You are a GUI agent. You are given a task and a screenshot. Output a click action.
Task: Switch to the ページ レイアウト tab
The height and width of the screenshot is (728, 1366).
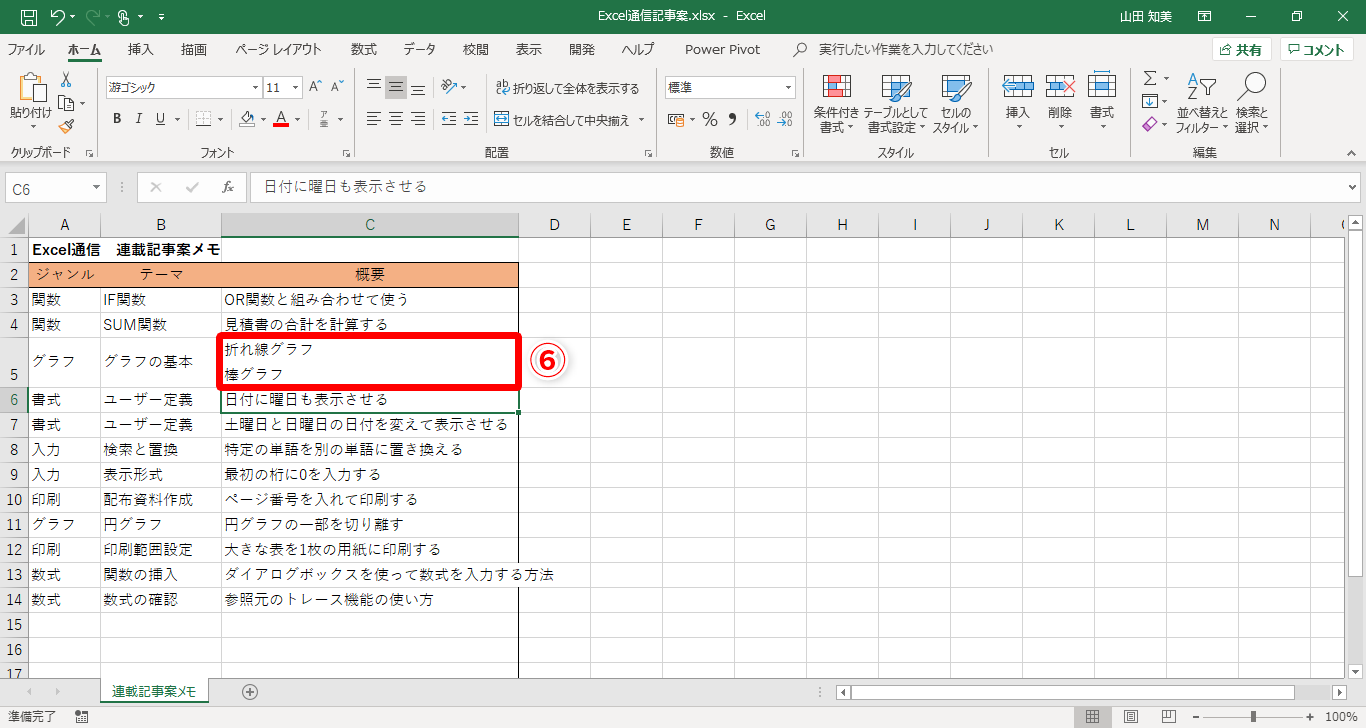click(x=279, y=50)
